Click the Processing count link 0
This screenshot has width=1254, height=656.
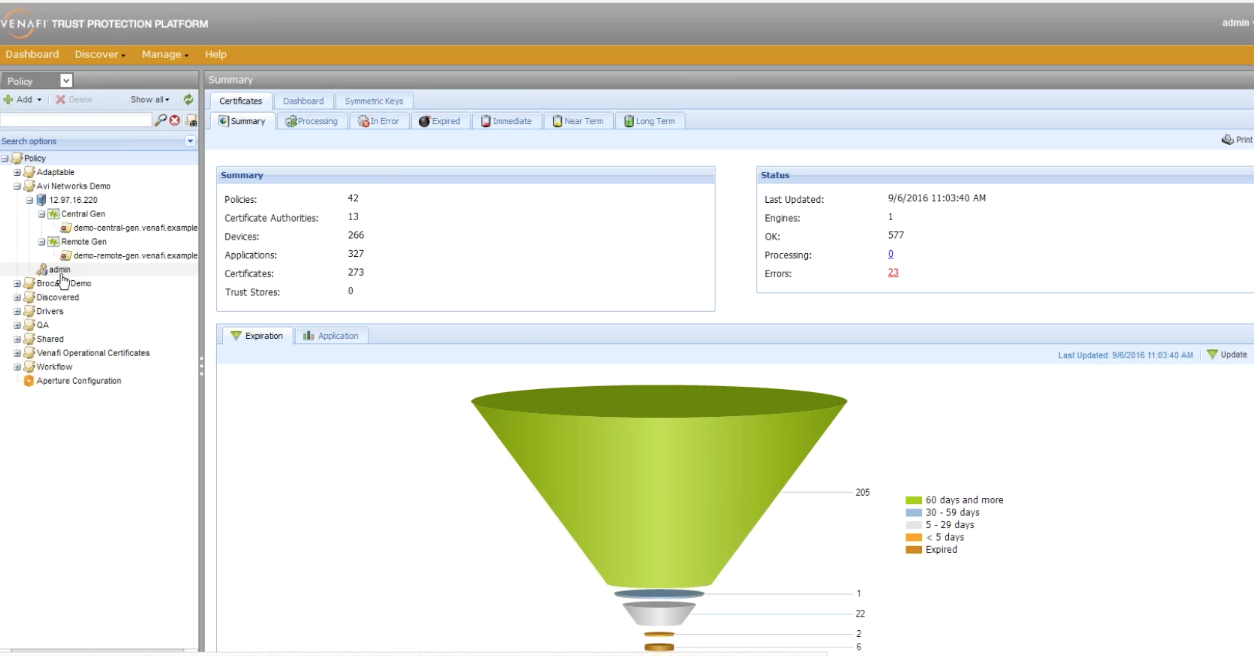890,254
